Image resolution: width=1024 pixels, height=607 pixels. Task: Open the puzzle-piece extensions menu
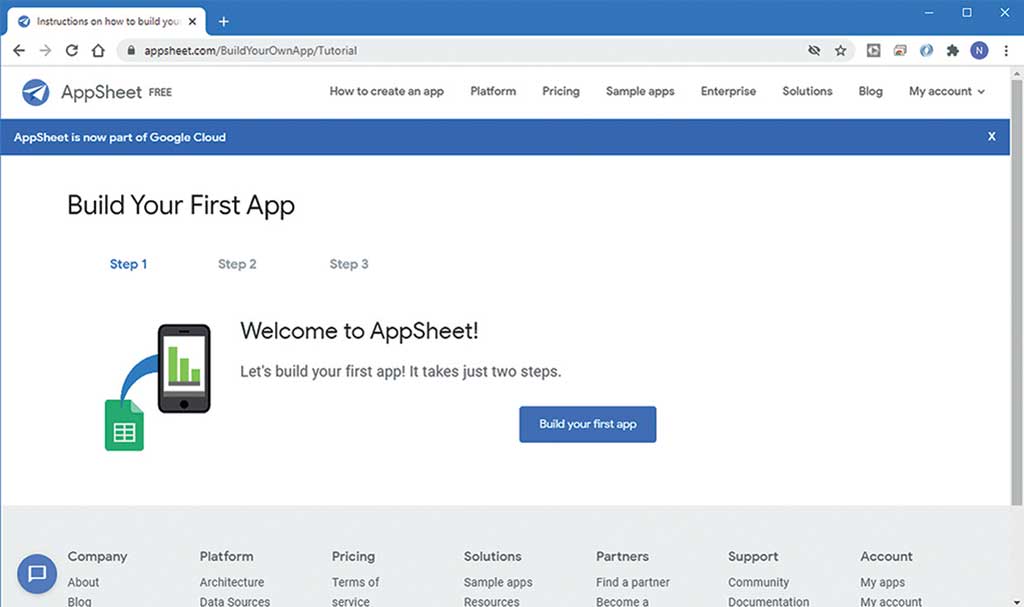(x=953, y=50)
